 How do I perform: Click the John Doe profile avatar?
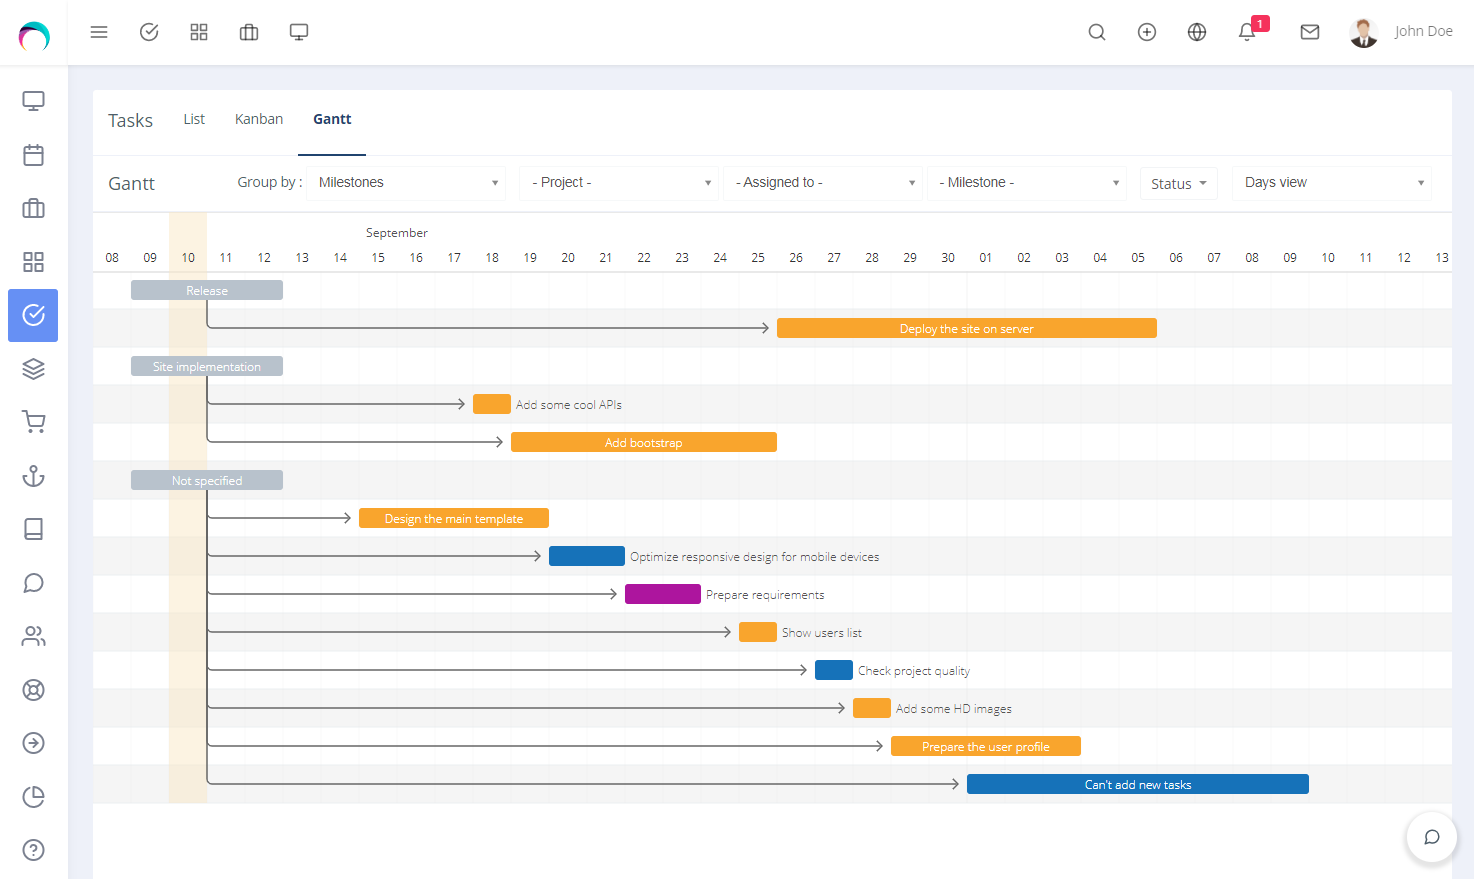(1363, 31)
